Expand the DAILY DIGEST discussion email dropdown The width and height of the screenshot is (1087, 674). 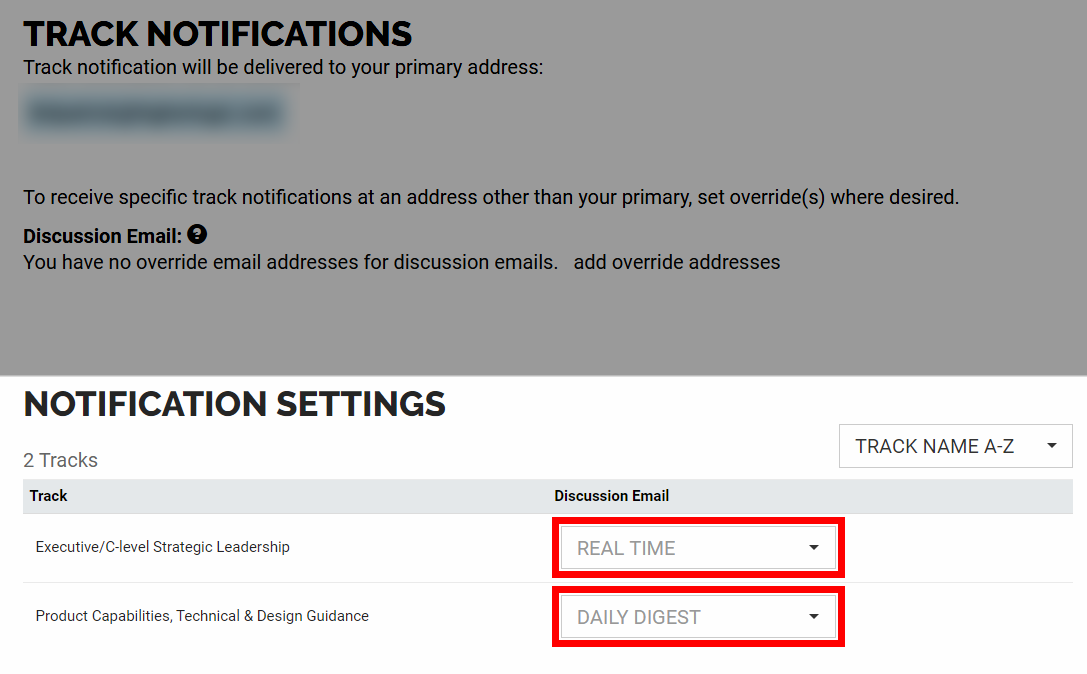pos(698,616)
